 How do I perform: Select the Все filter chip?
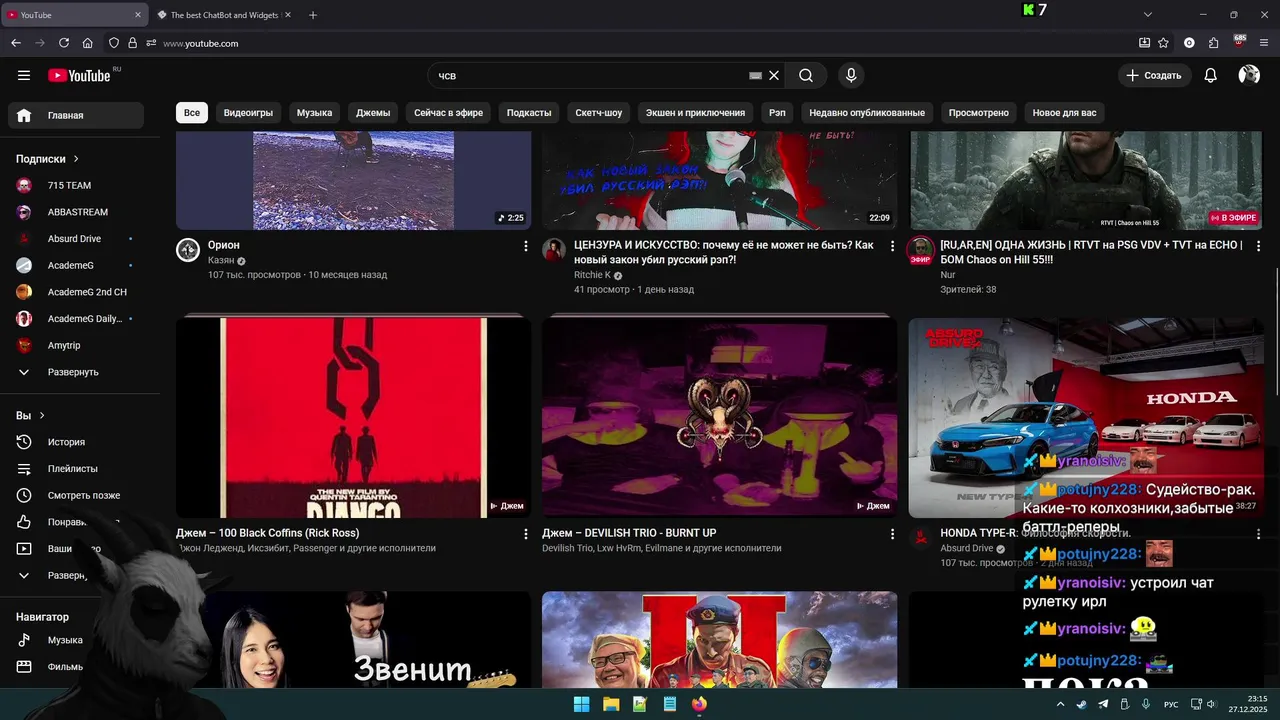tap(192, 113)
